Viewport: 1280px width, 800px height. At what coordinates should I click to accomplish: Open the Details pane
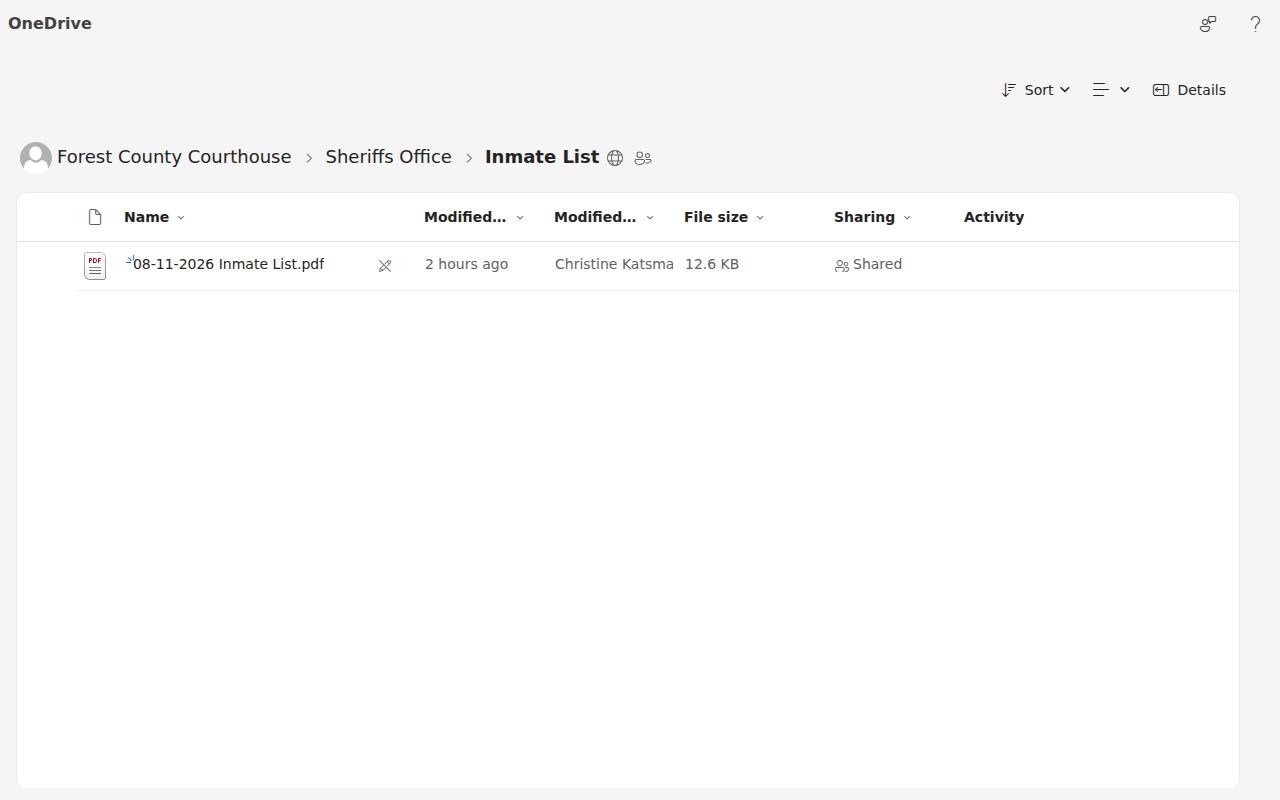(x=1189, y=90)
